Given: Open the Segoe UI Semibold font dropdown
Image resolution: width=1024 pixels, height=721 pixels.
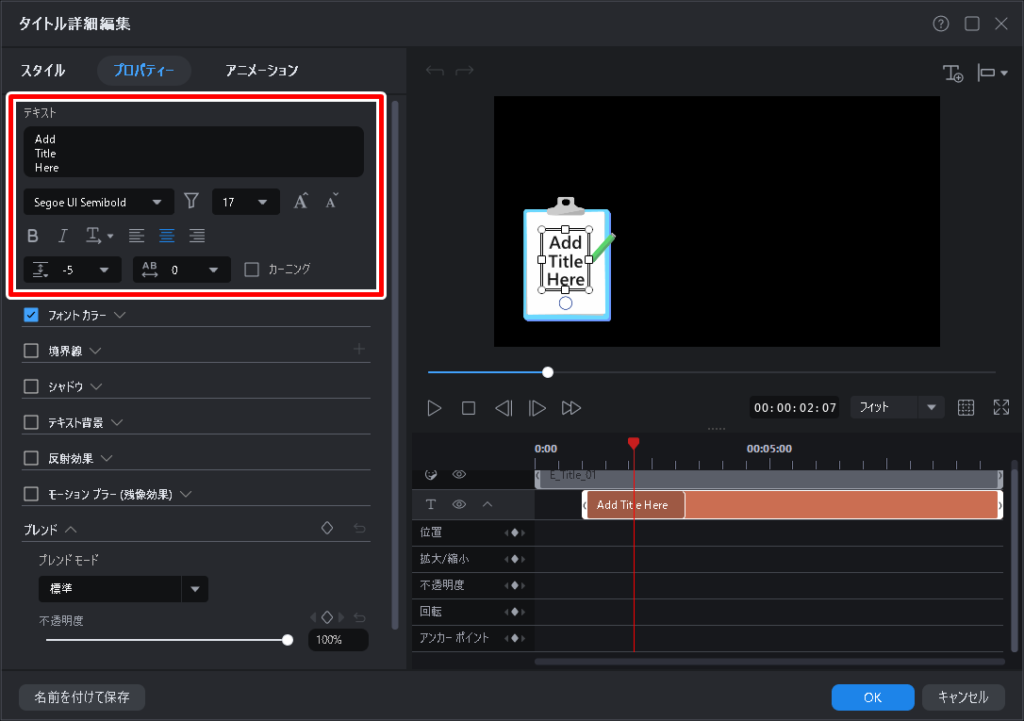Looking at the screenshot, I should pyautogui.click(x=98, y=202).
